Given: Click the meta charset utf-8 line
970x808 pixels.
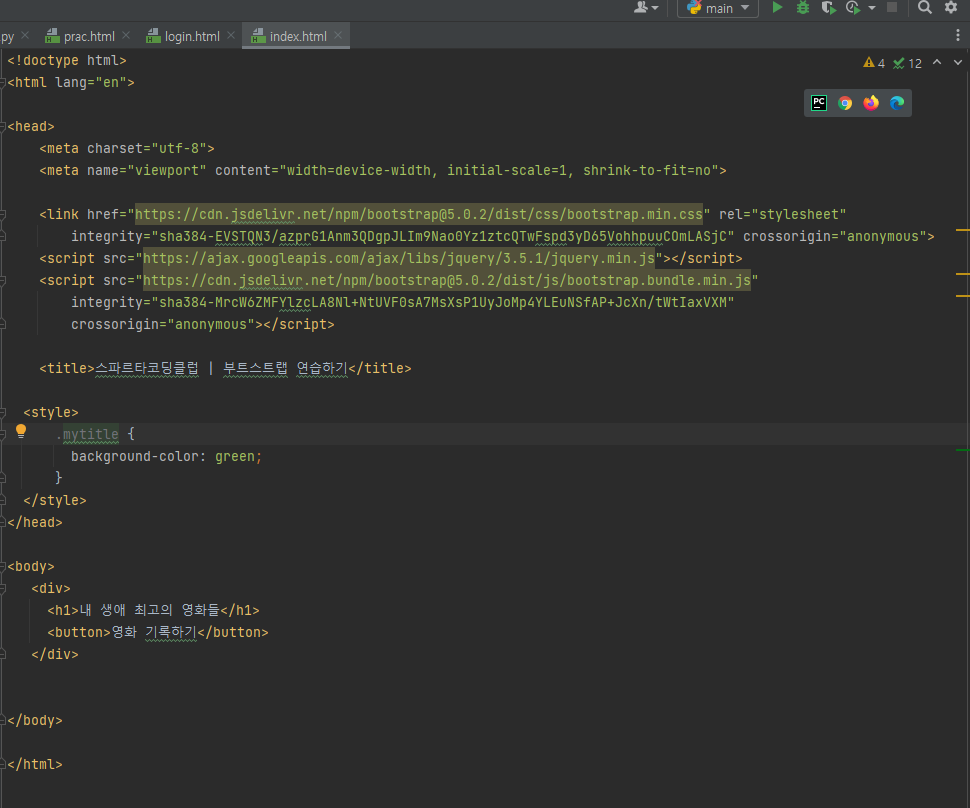Looking at the screenshot, I should [x=127, y=148].
